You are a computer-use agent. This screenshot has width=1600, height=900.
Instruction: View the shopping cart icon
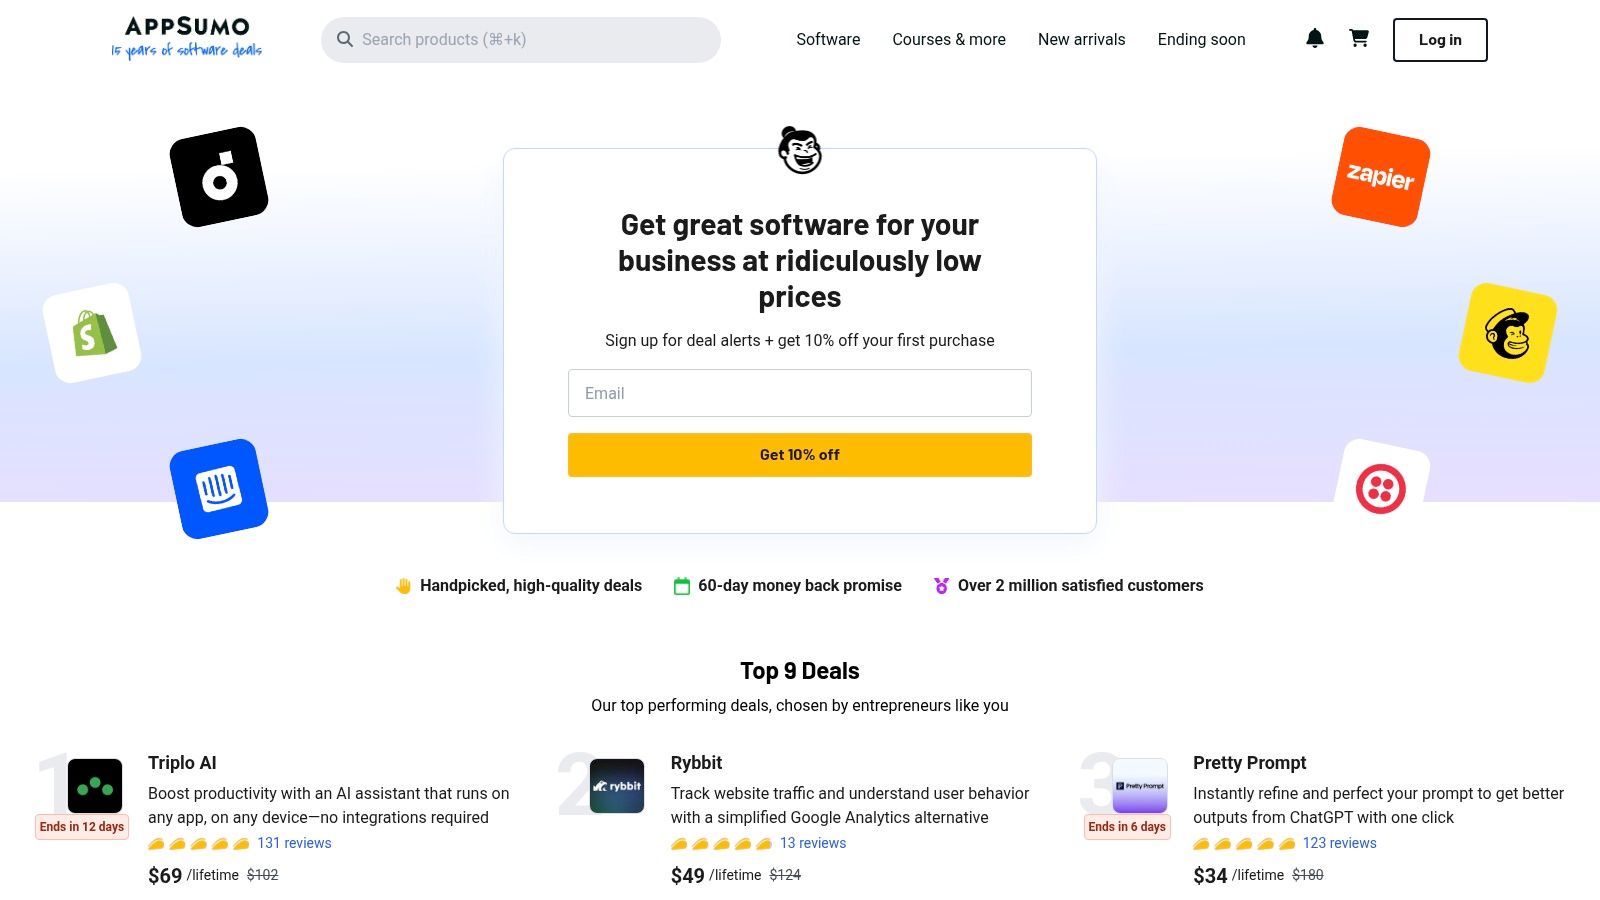tap(1358, 38)
